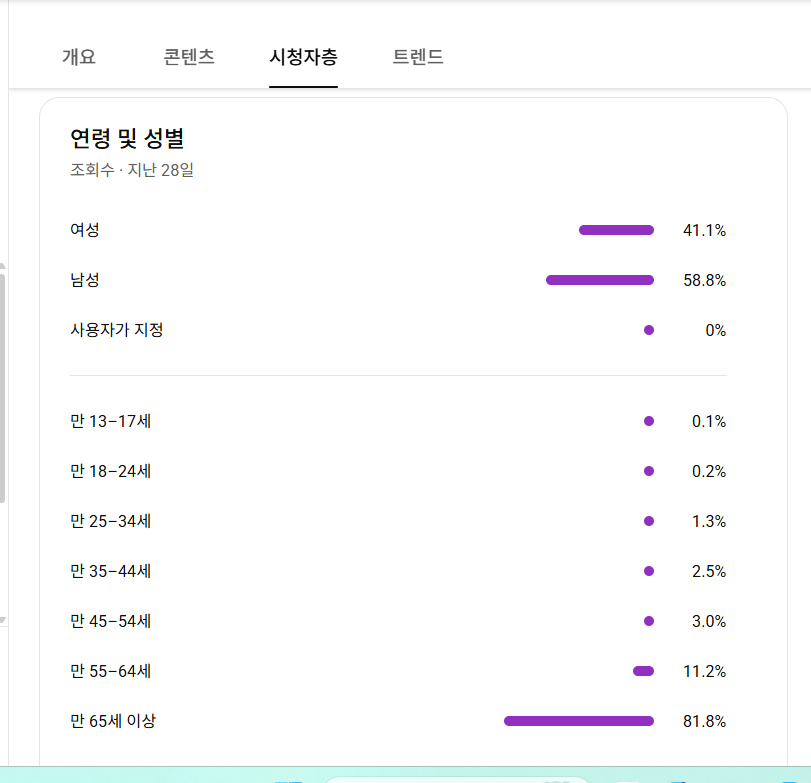Switch to the 개요 tab
The width and height of the screenshot is (811, 783).
79,57
